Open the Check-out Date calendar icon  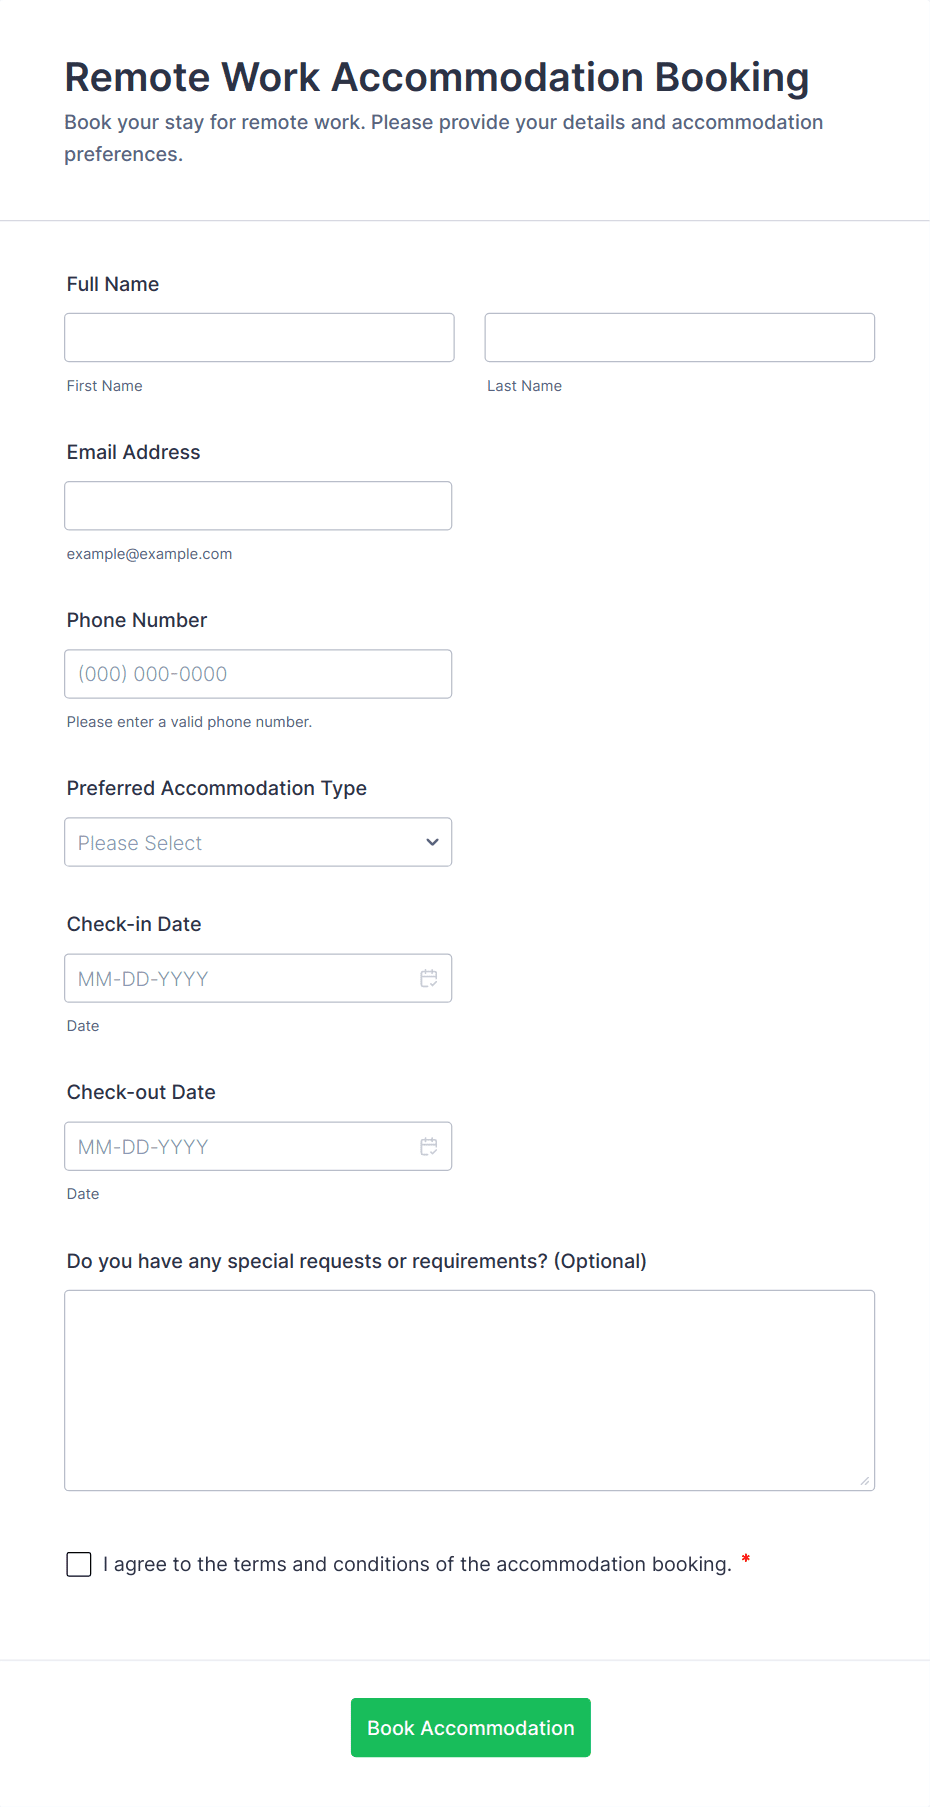click(x=429, y=1146)
